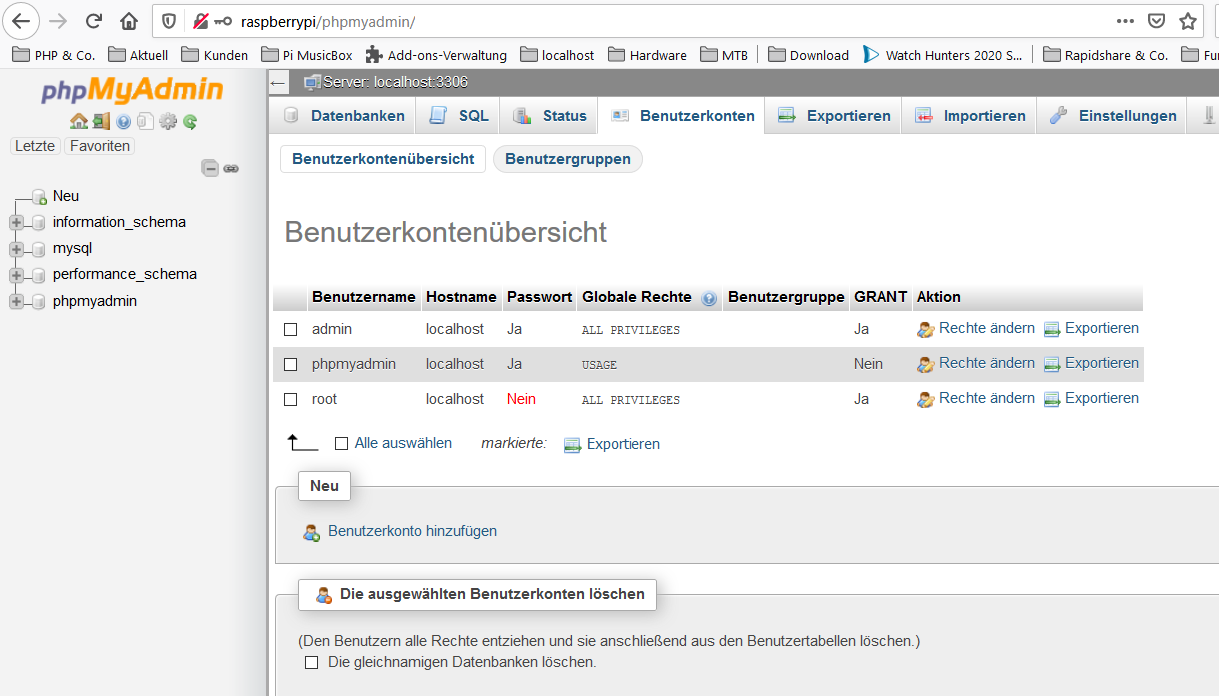The image size is (1219, 696).
Task: Tick the root user checkbox
Action: pyautogui.click(x=291, y=399)
